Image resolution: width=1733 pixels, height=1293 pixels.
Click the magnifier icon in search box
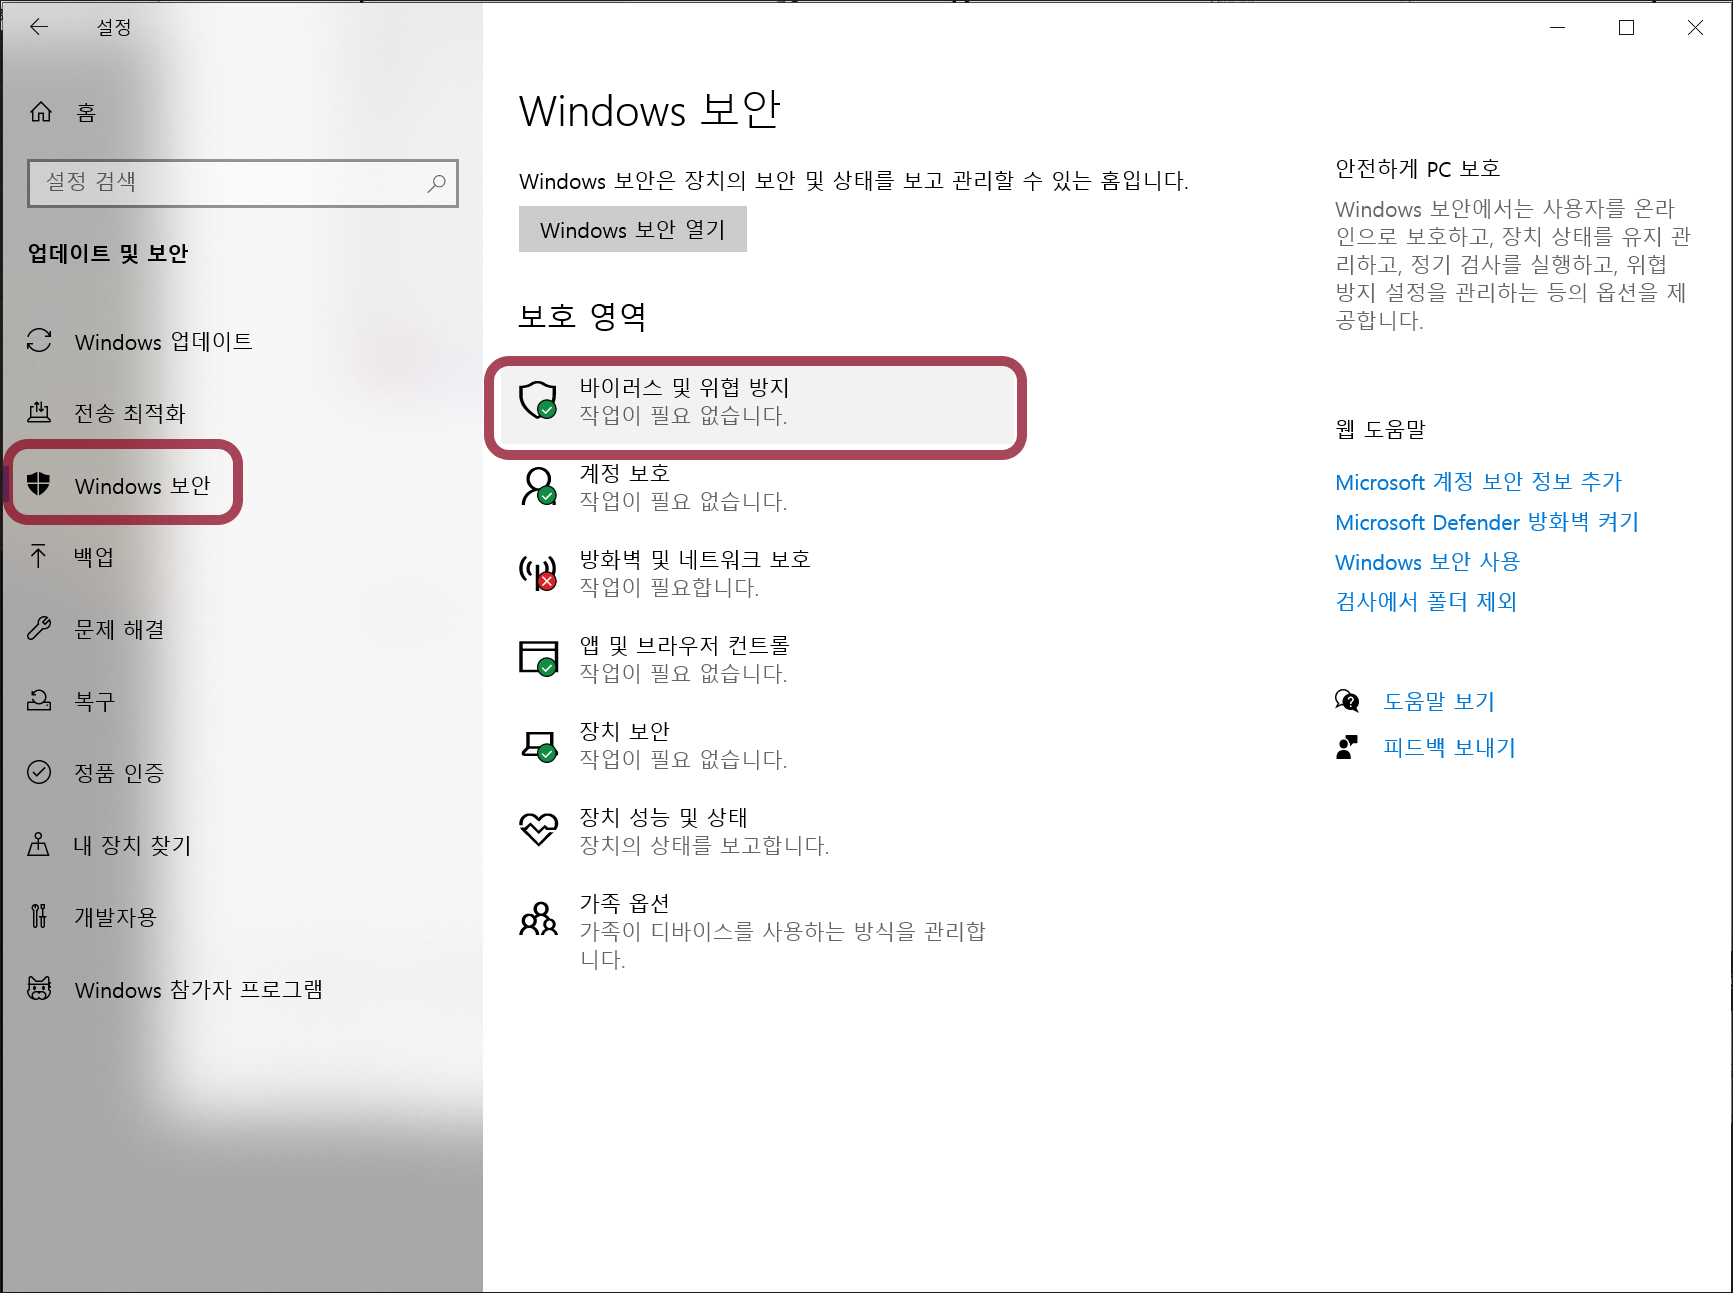click(x=436, y=183)
